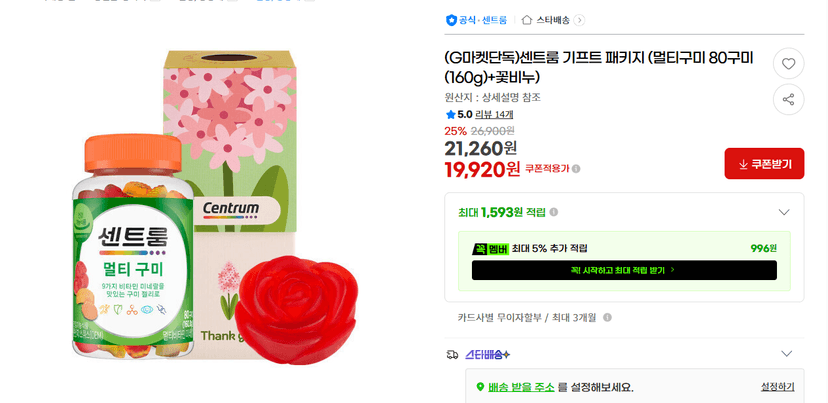Click the delivery truck icon
This screenshot has height=403, width=828.
[452, 354]
